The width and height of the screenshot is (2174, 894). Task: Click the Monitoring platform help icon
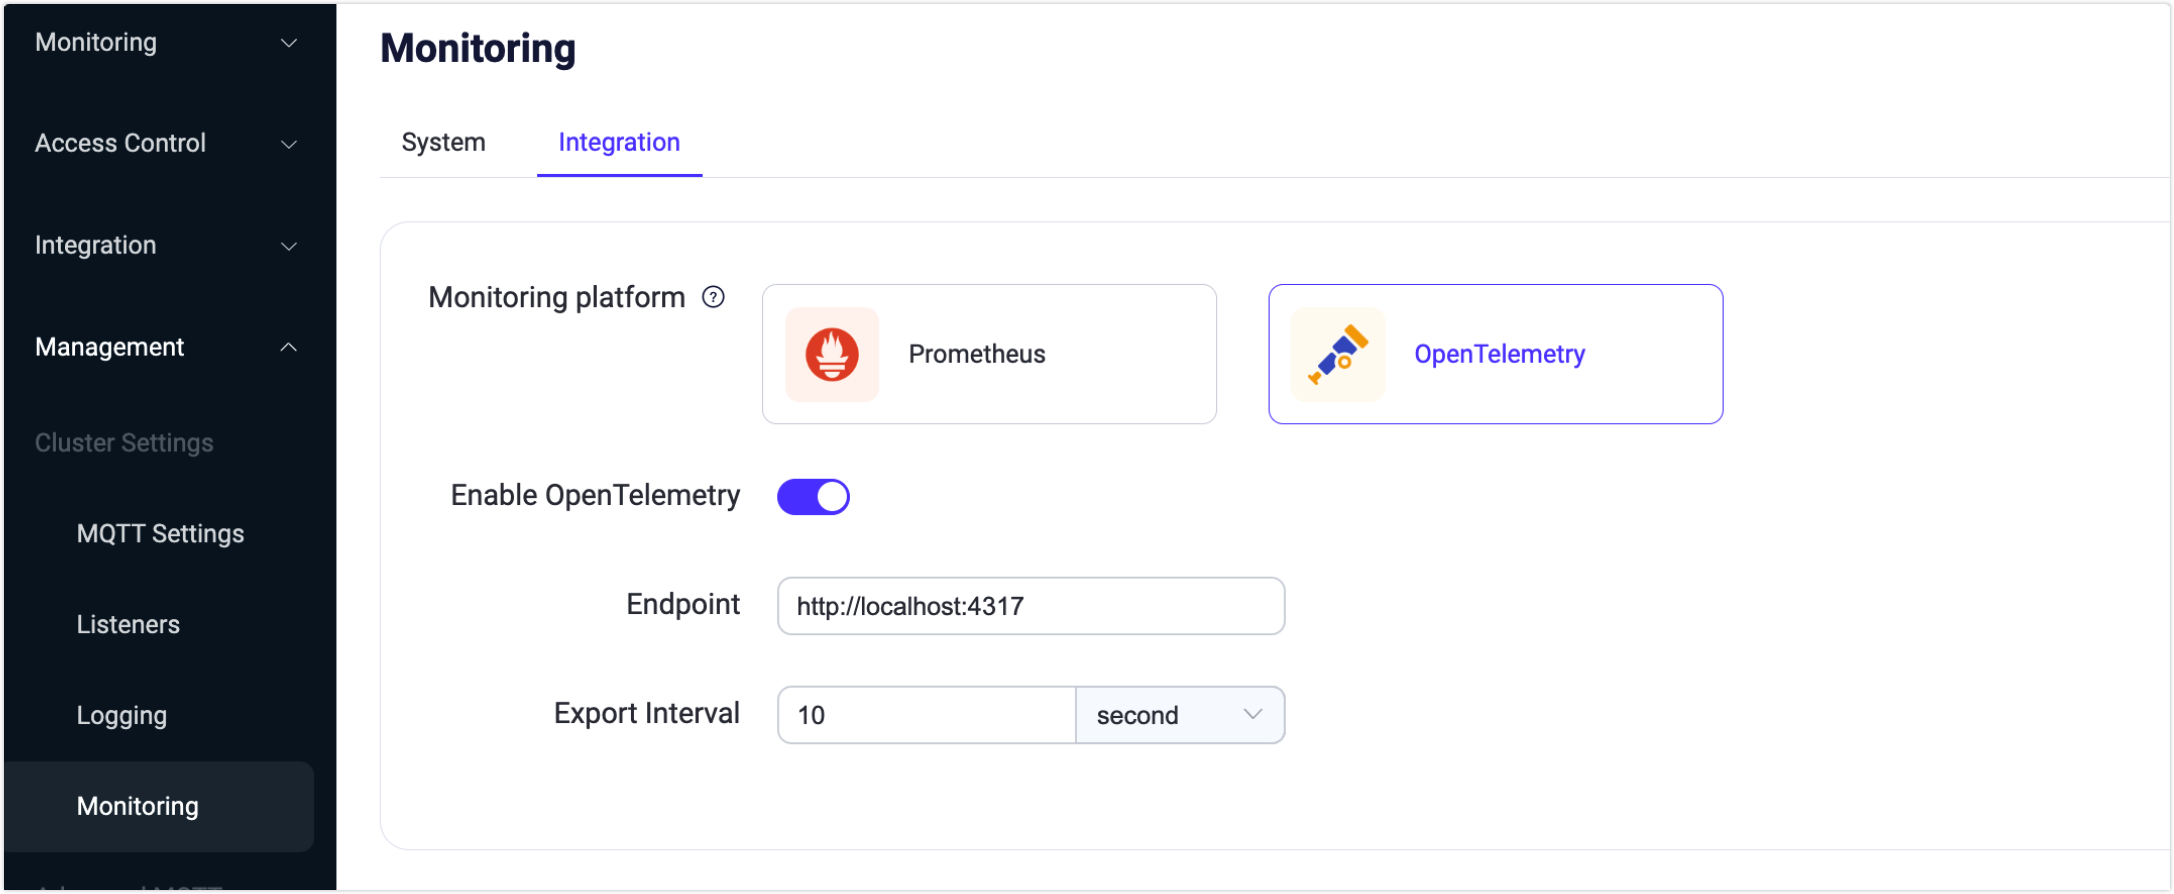(x=713, y=297)
